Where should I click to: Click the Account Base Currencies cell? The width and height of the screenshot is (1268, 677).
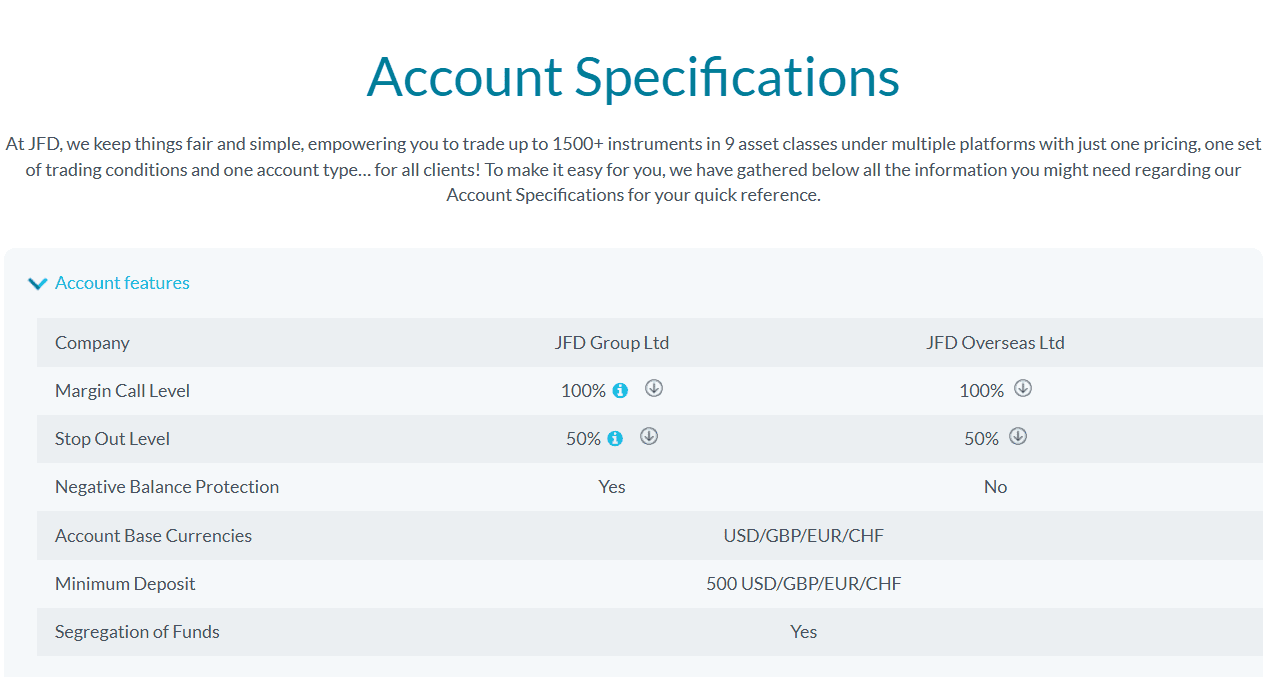coord(153,535)
